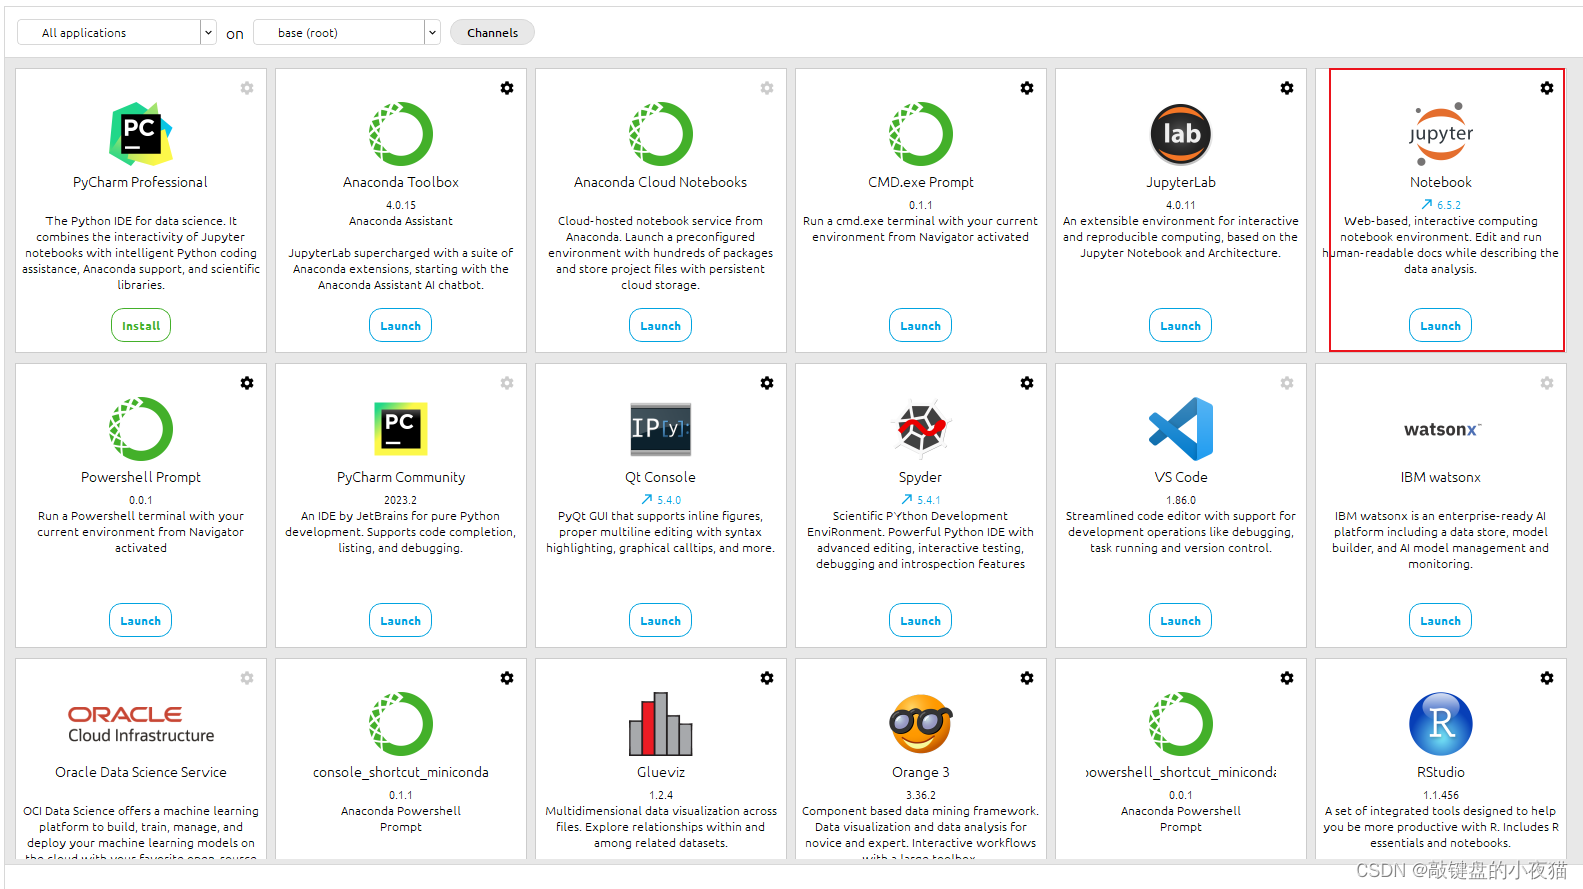Click the Oracle Cloud Infrastructure logo
This screenshot has width=1583, height=889.
pyautogui.click(x=141, y=724)
